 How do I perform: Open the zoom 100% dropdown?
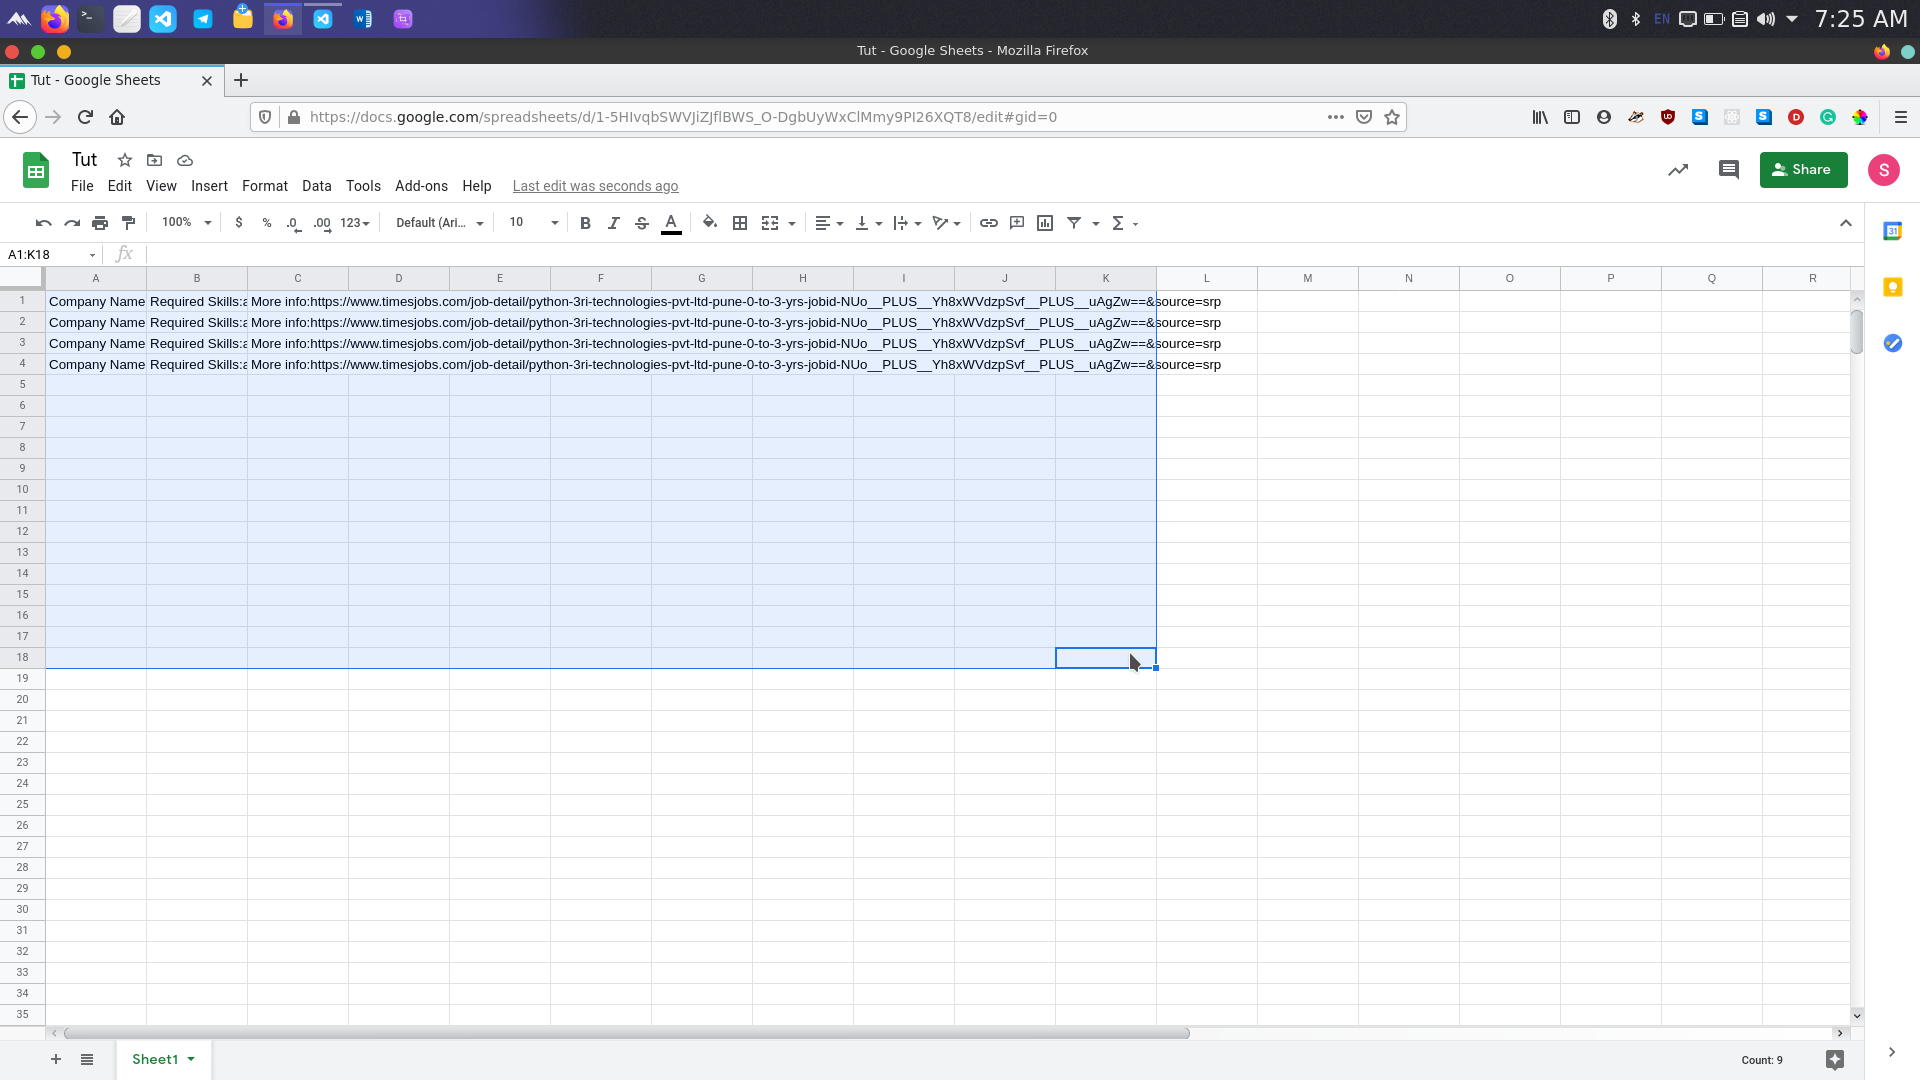[186, 223]
